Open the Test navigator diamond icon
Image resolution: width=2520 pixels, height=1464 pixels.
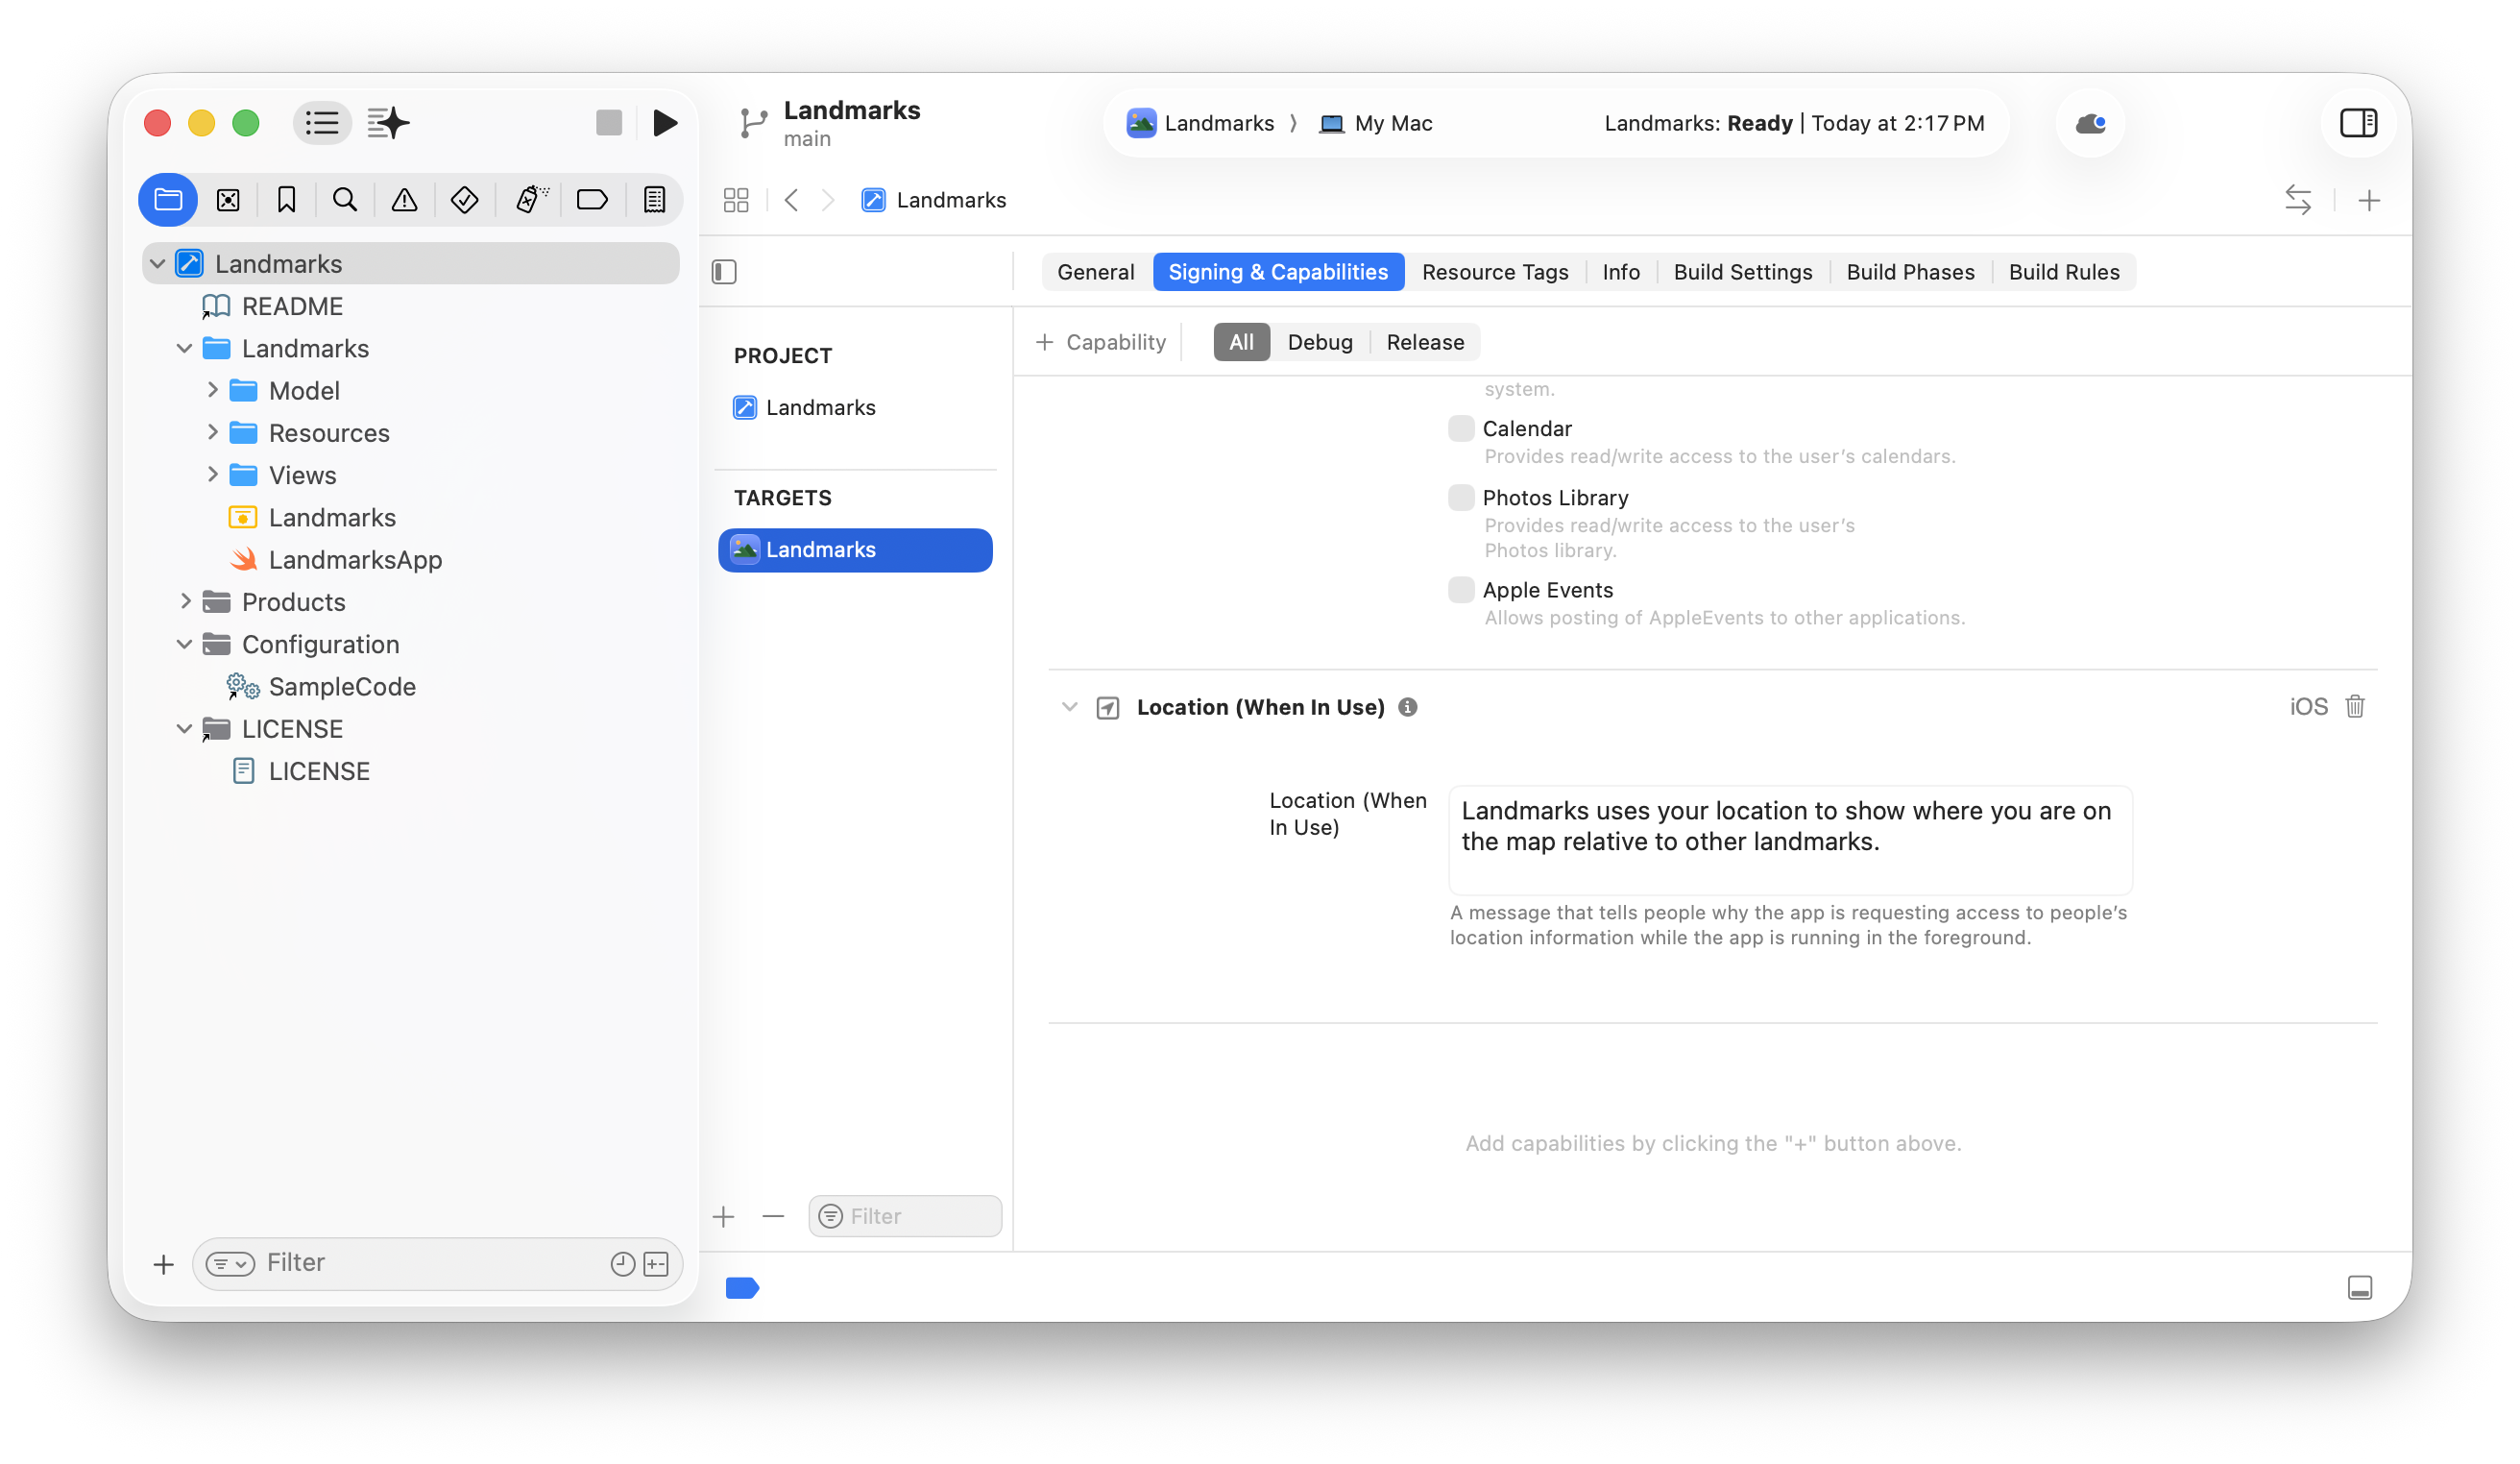pos(464,200)
